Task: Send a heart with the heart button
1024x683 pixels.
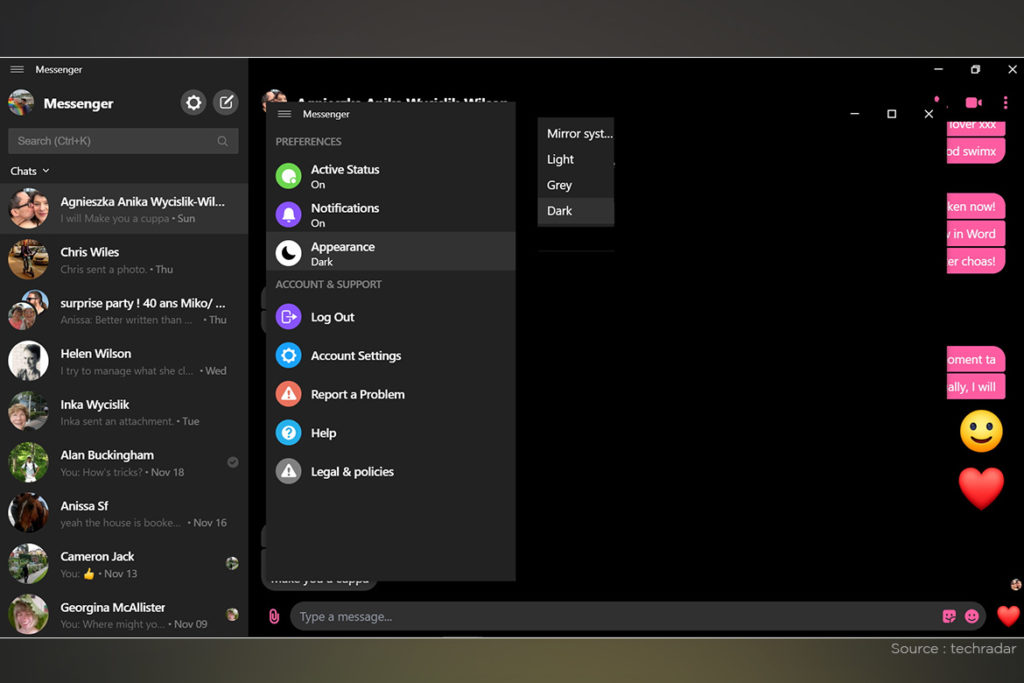Action: [x=1008, y=616]
